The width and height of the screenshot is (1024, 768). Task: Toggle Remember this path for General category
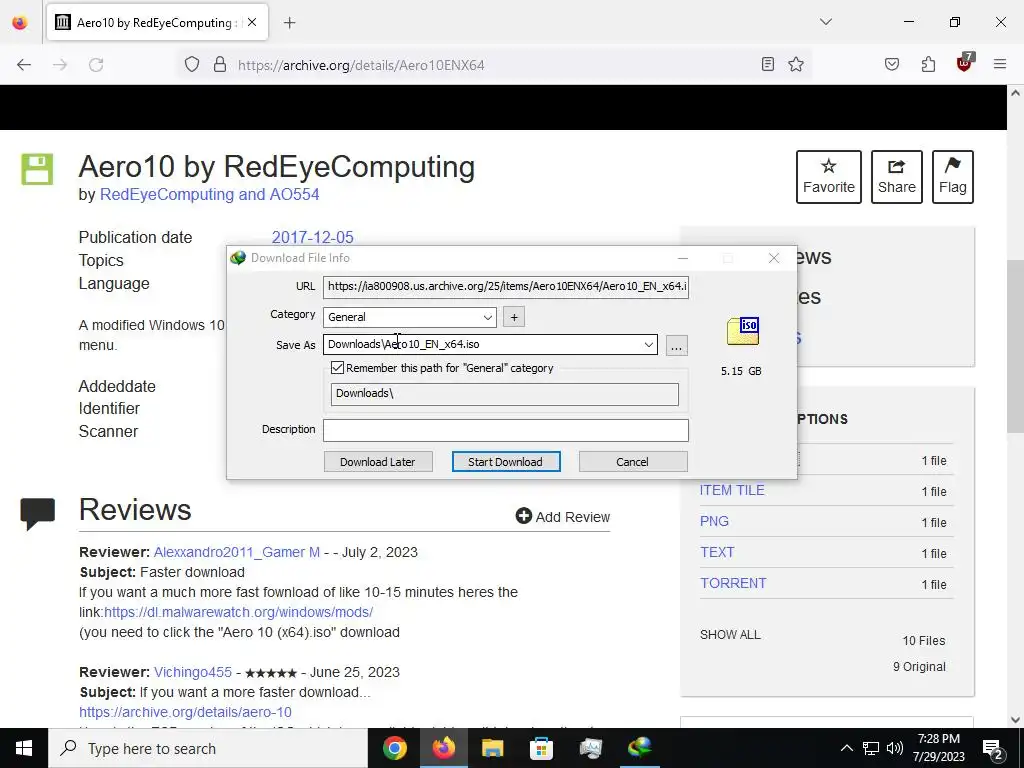(337, 368)
